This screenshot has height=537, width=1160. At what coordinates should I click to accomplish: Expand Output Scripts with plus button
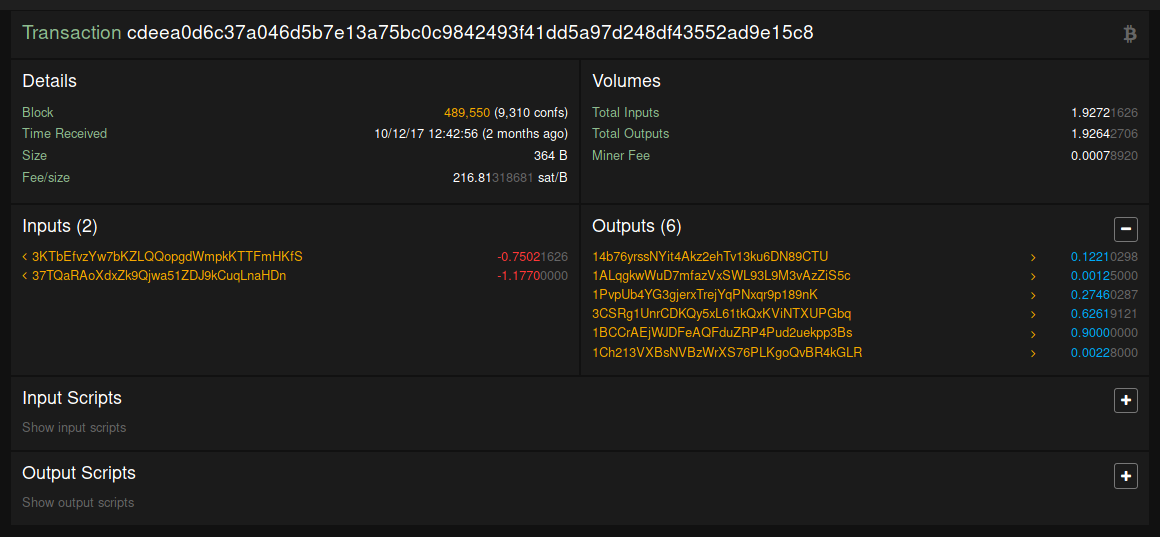click(1126, 476)
